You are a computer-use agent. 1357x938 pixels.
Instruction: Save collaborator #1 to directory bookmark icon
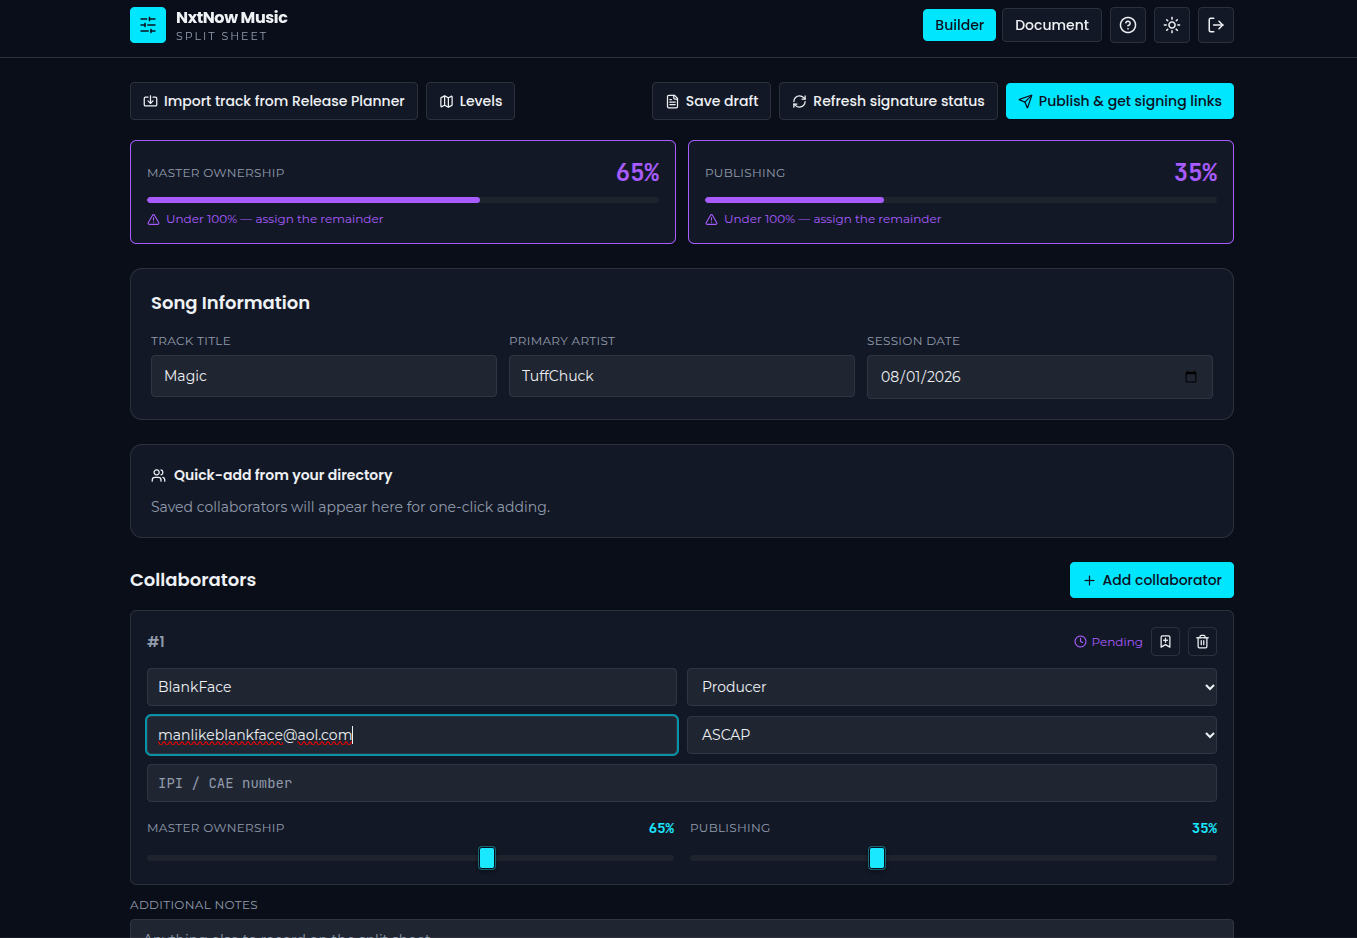1166,642
